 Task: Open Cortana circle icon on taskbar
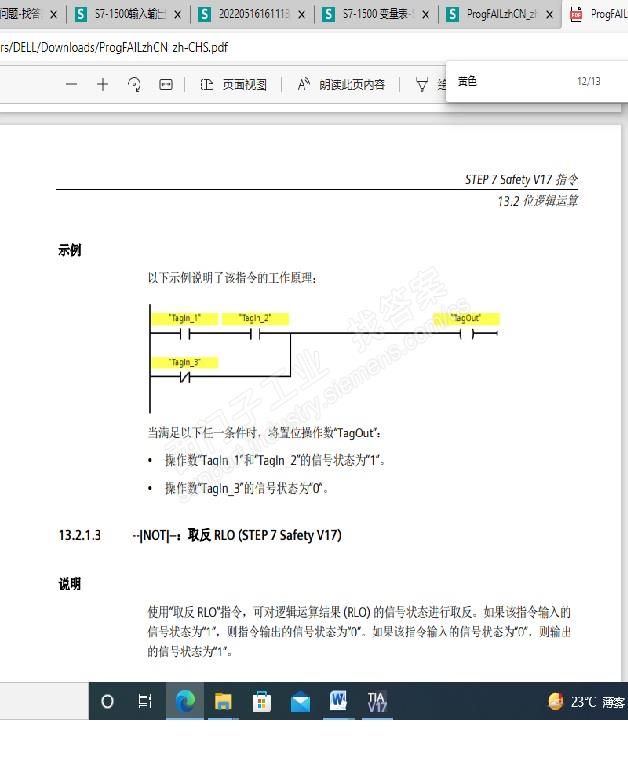(x=107, y=701)
